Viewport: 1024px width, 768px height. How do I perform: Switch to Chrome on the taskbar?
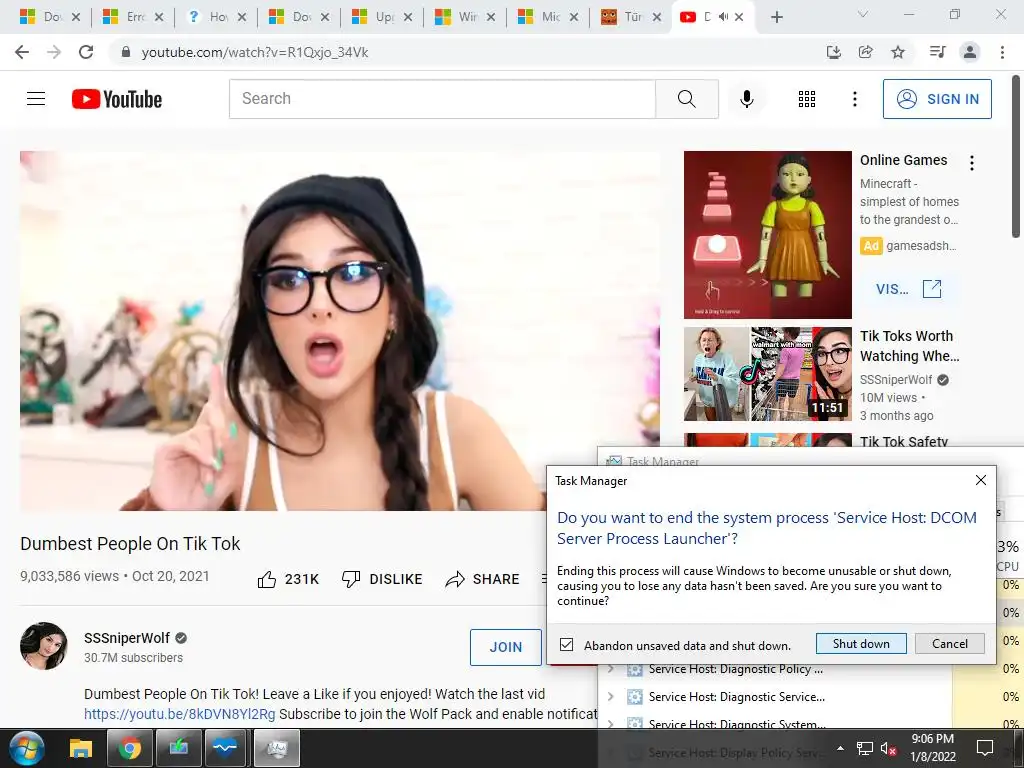(x=129, y=748)
